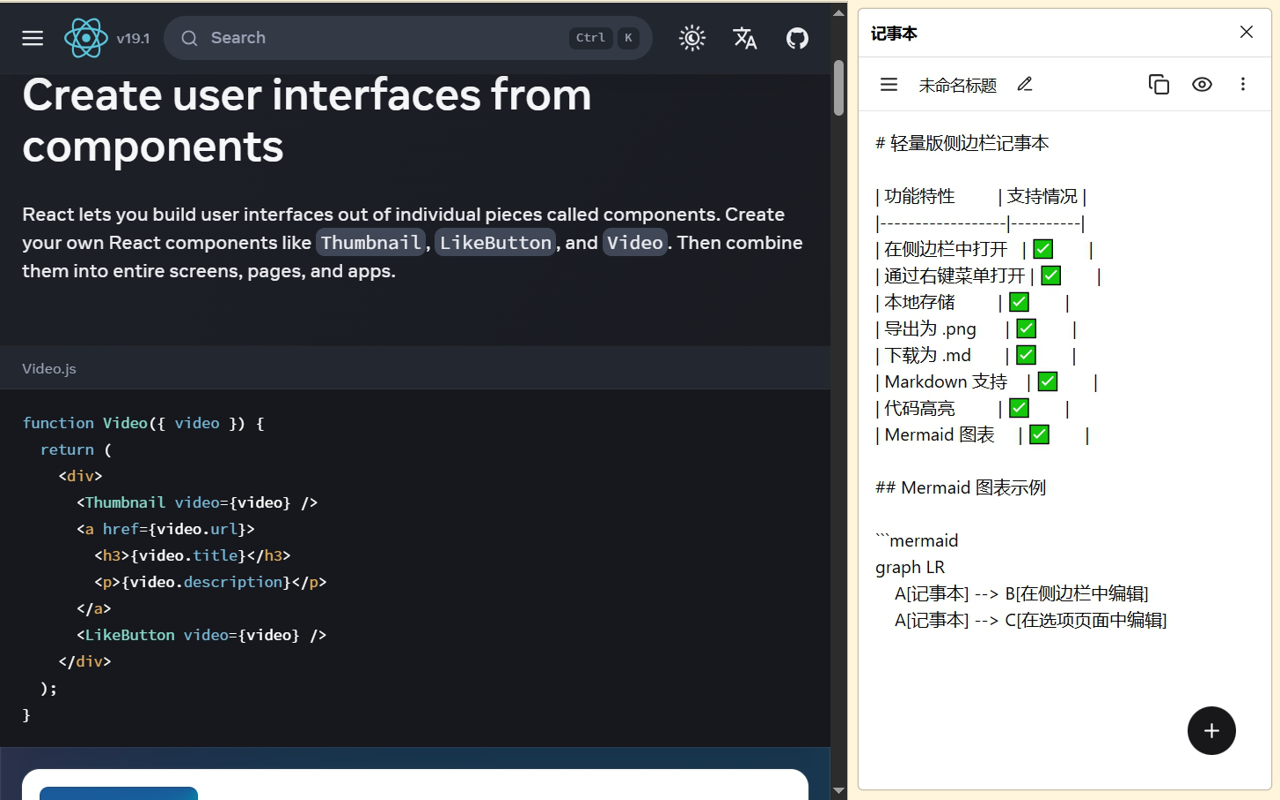The height and width of the screenshot is (800, 1280).
Task: Select the Video.js file label
Action: point(49,369)
